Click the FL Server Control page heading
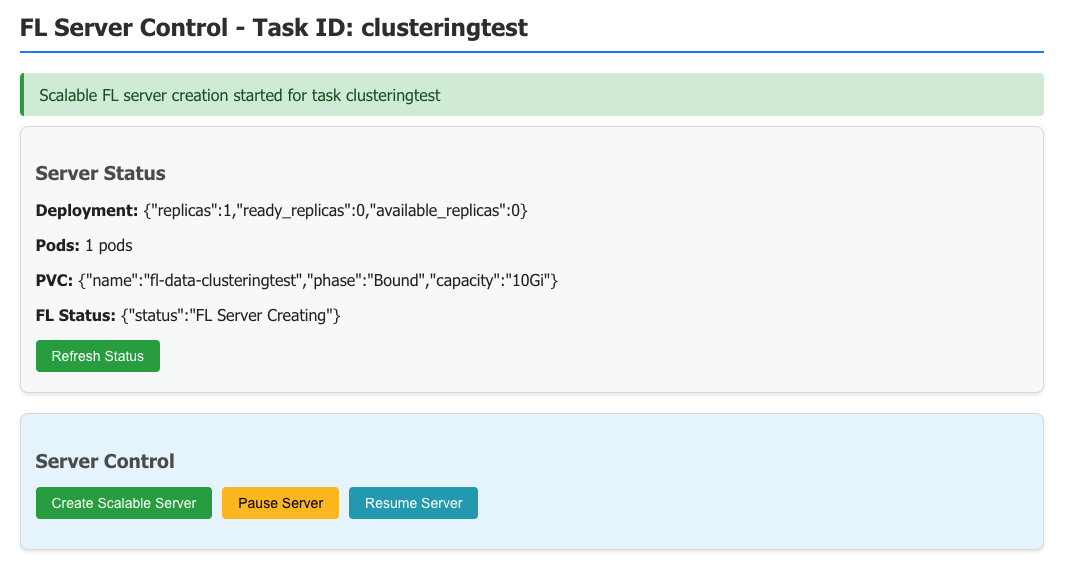This screenshot has width=1086, height=567. click(273, 28)
